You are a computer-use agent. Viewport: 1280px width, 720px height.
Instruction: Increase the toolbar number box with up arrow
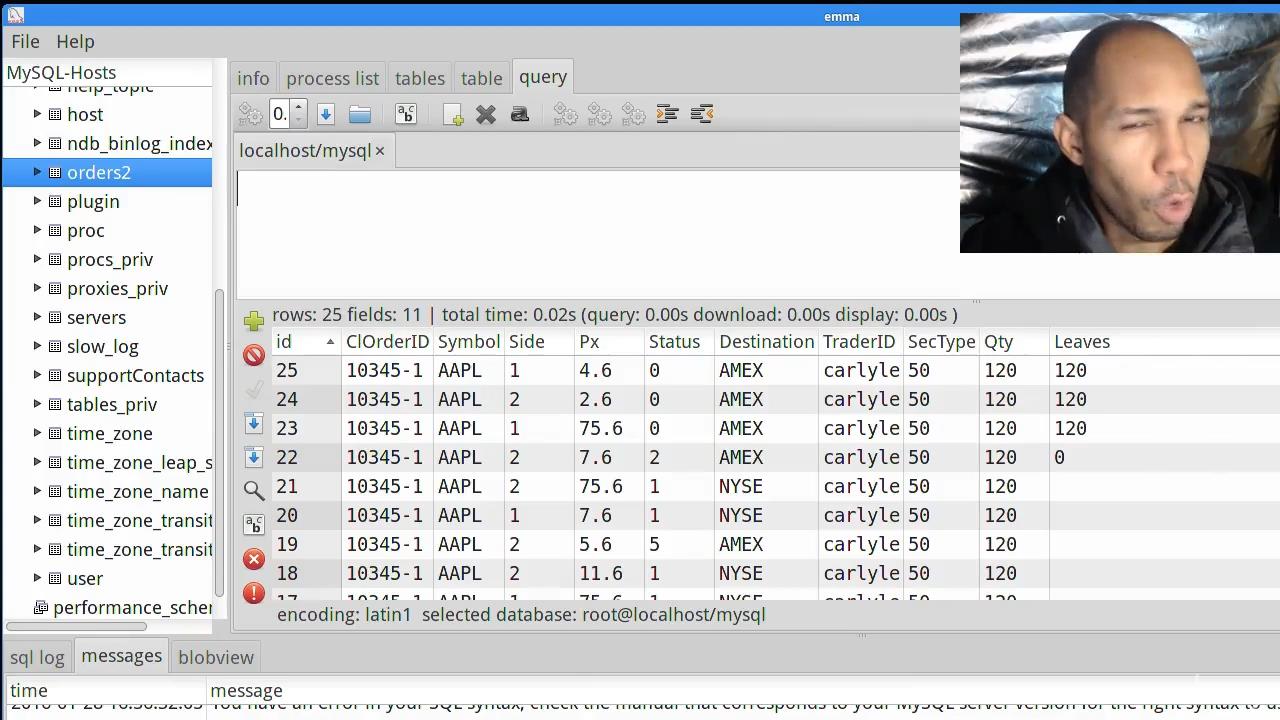coord(298,108)
